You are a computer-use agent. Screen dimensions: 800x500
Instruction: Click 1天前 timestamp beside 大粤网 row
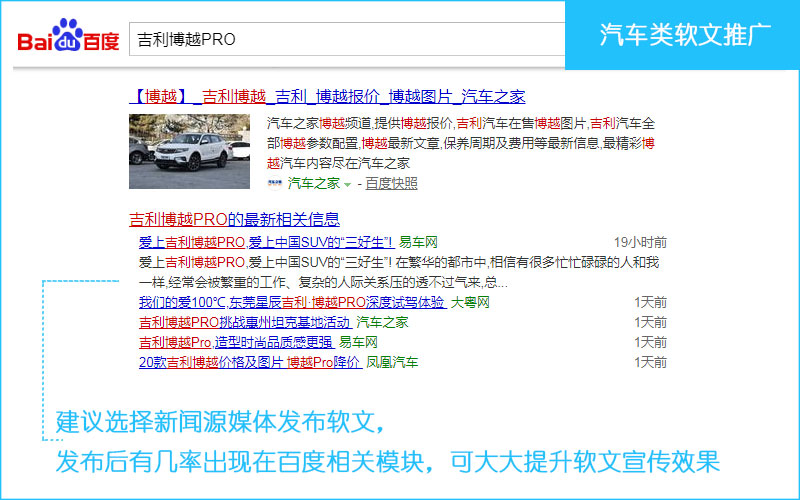click(651, 303)
